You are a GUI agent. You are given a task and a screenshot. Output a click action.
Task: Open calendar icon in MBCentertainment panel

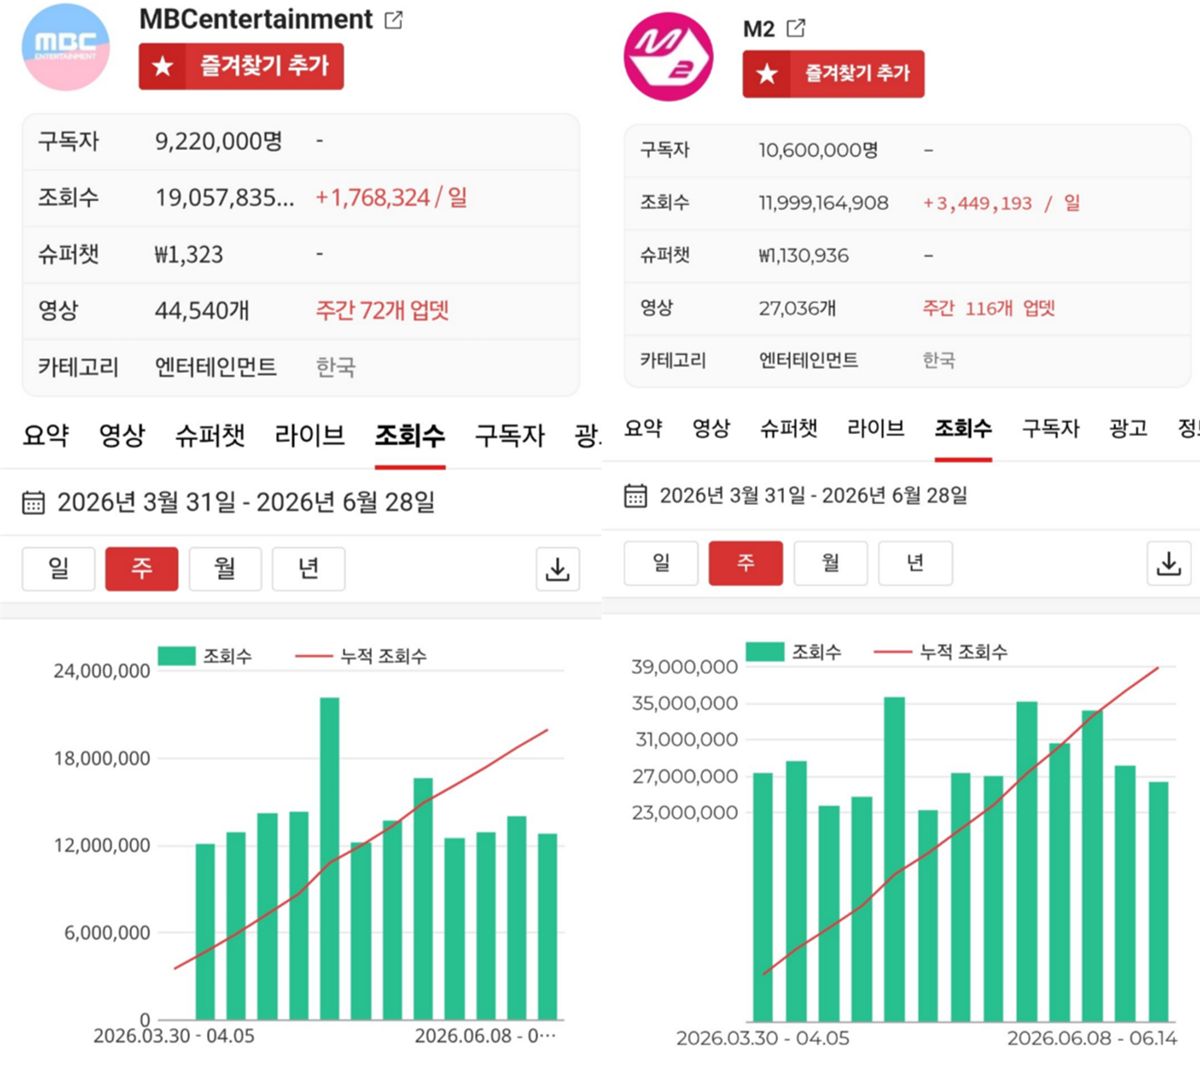tap(33, 502)
